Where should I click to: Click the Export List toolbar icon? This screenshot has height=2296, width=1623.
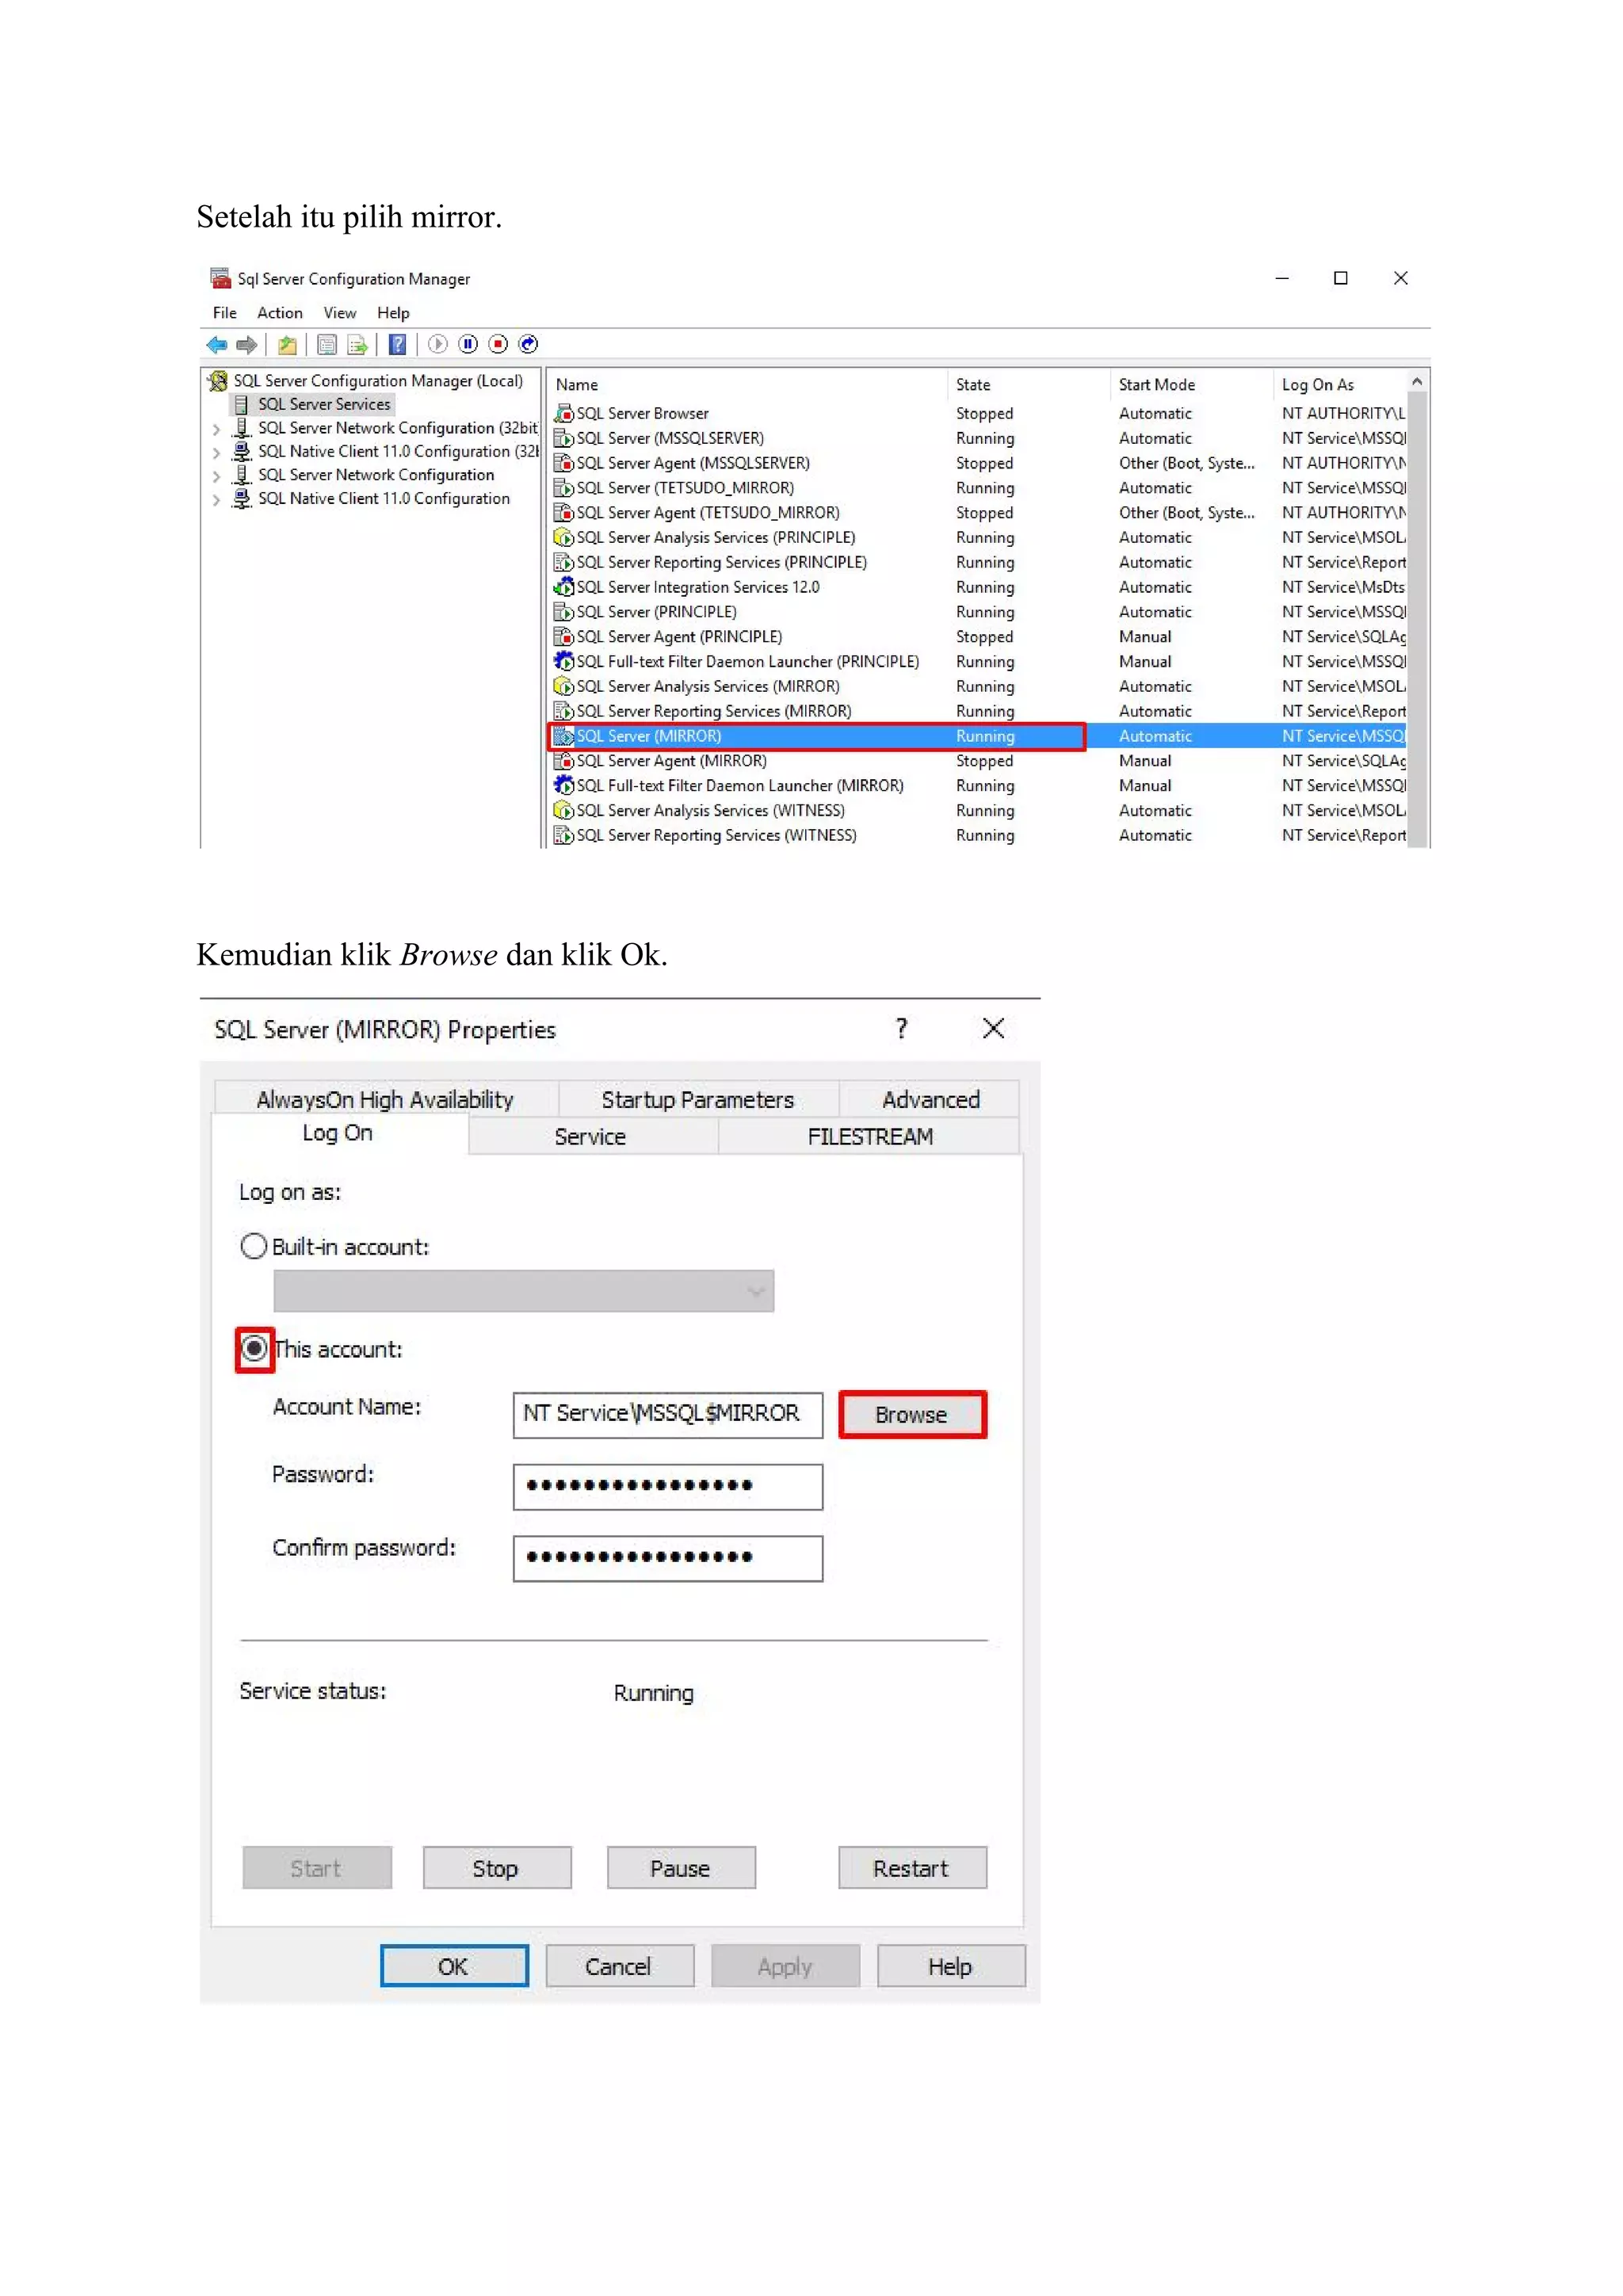[357, 345]
